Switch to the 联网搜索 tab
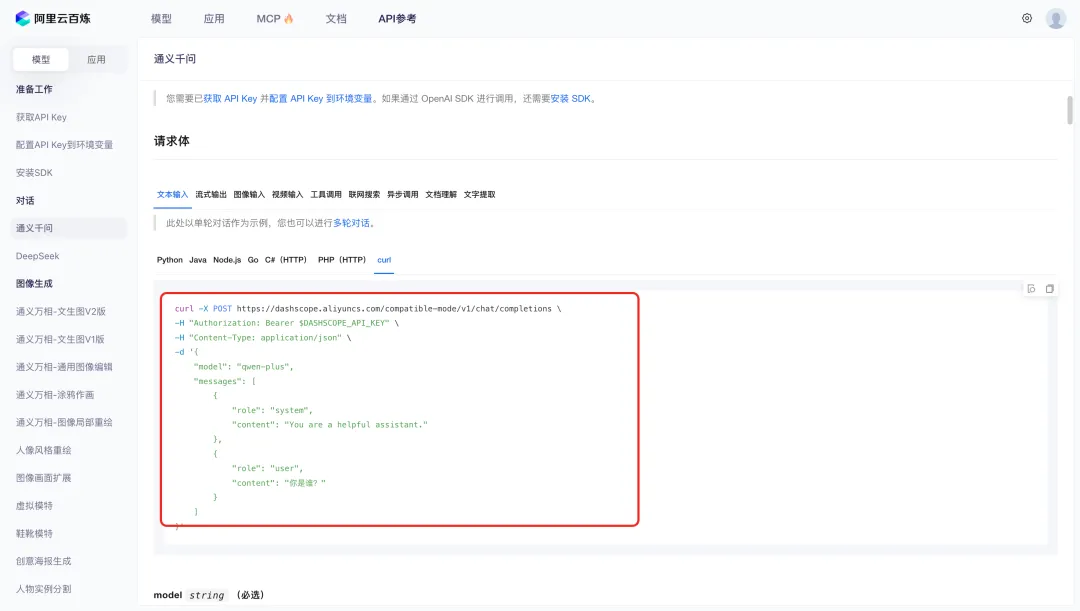Screen dimensions: 1080x611 [364, 194]
